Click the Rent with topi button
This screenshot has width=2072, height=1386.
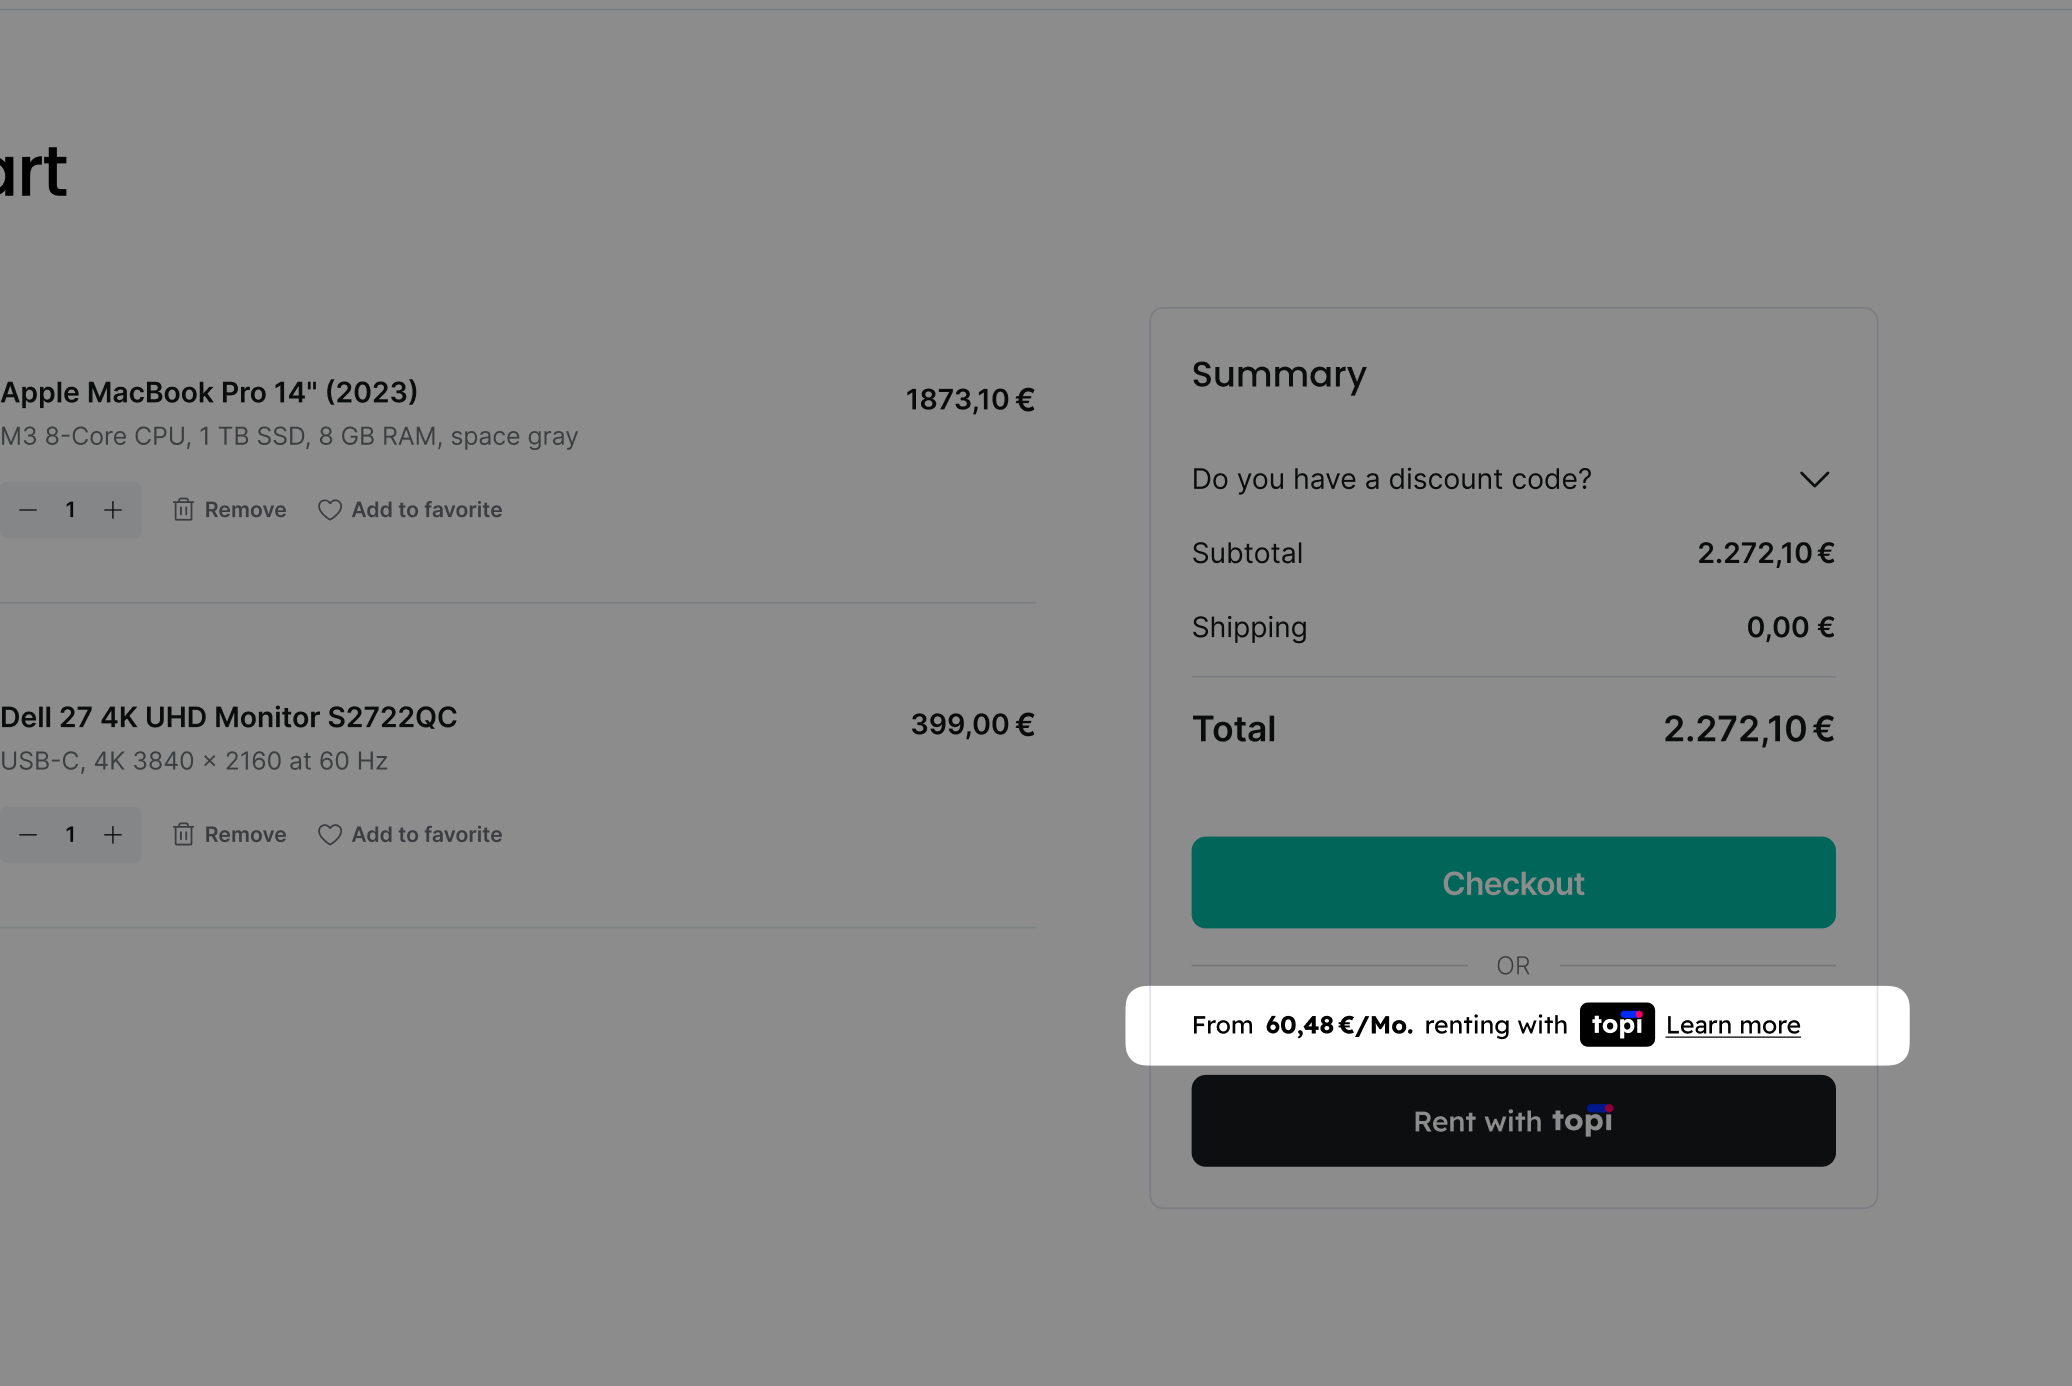click(1513, 1121)
